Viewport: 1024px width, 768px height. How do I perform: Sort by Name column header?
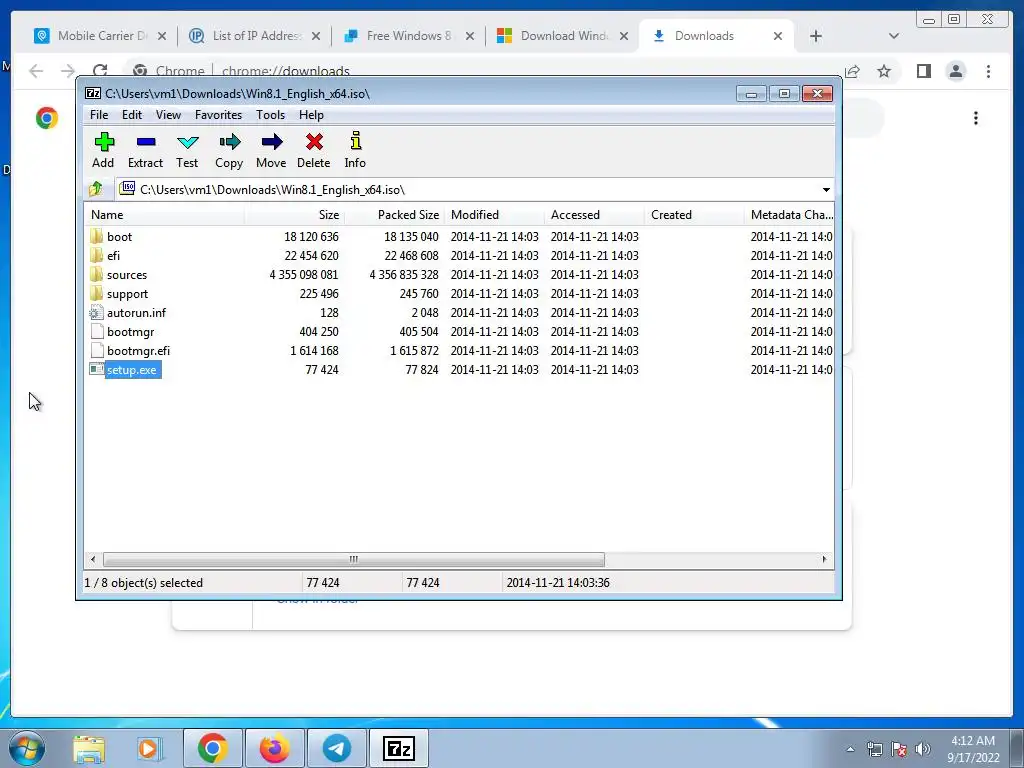tap(165, 215)
